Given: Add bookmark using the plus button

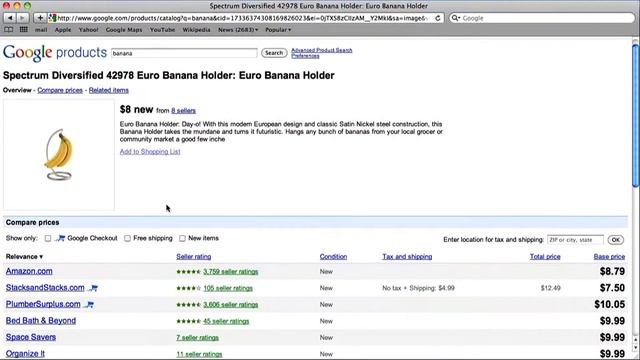Looking at the screenshot, I should tap(40, 18).
